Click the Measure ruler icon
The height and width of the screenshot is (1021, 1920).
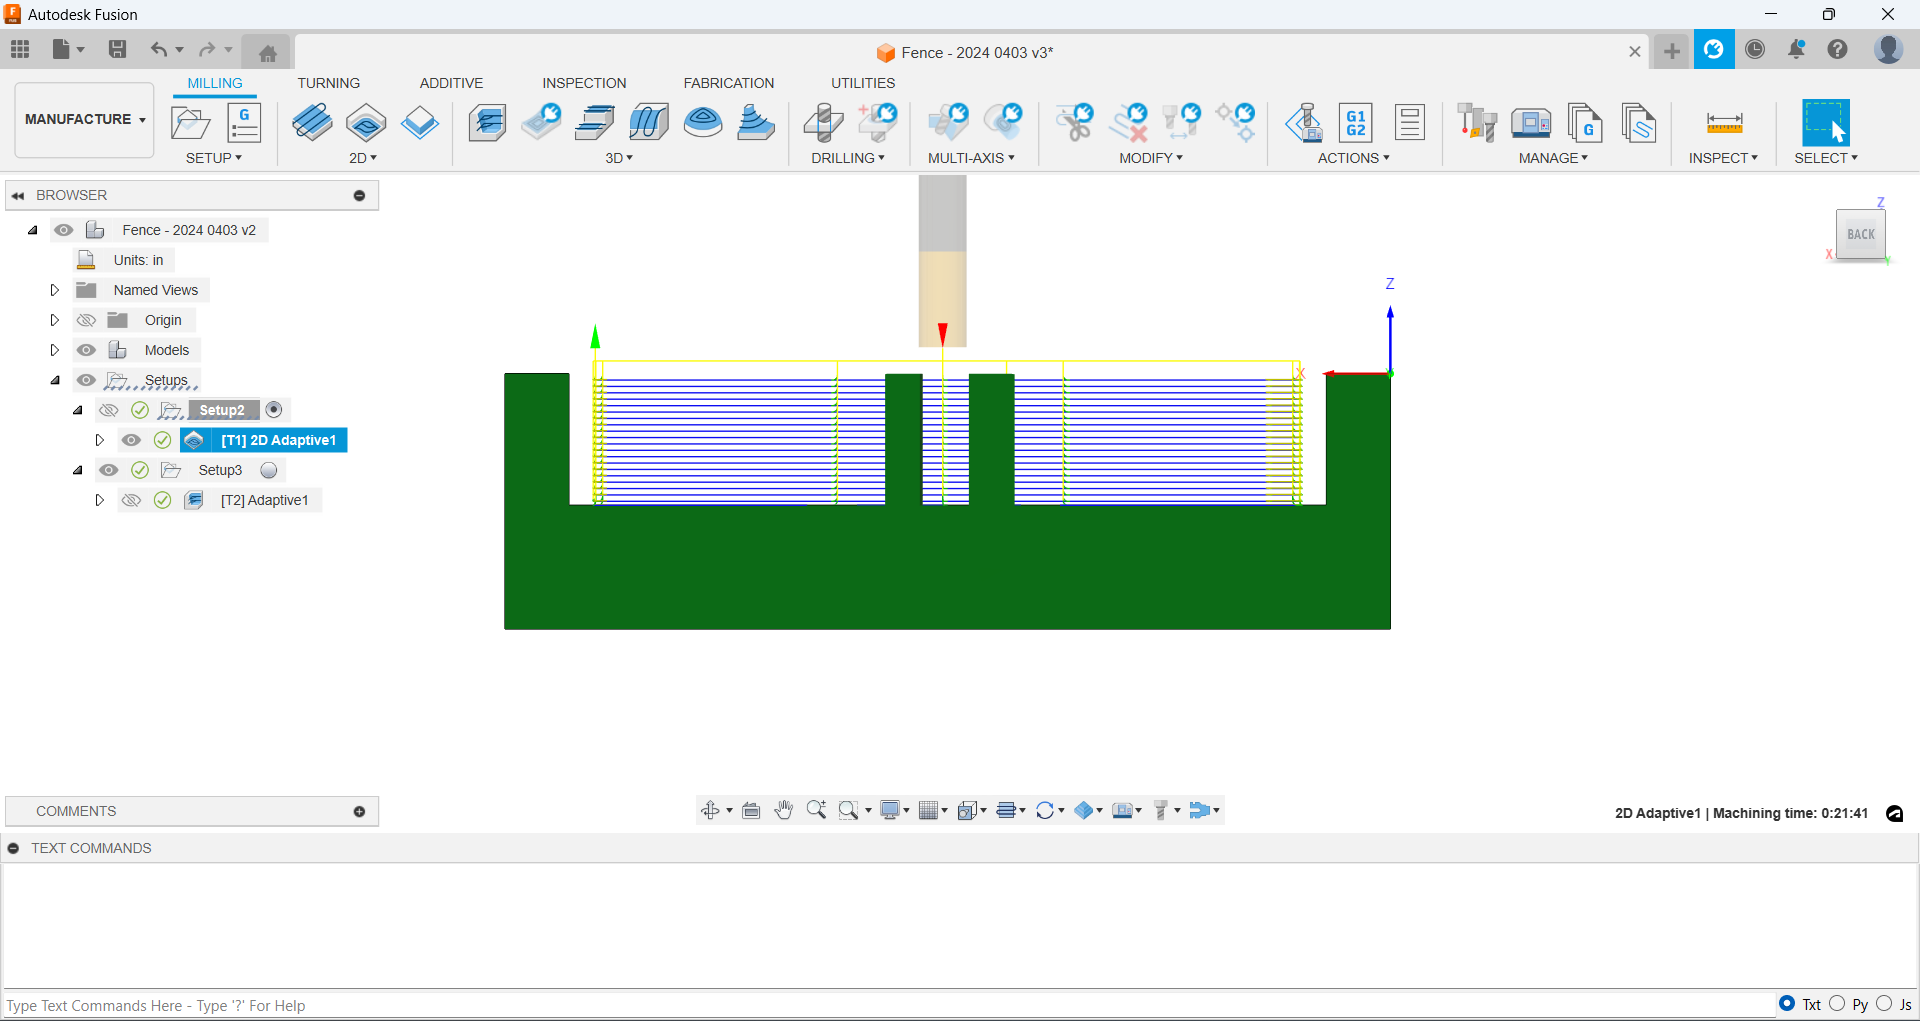click(x=1724, y=123)
